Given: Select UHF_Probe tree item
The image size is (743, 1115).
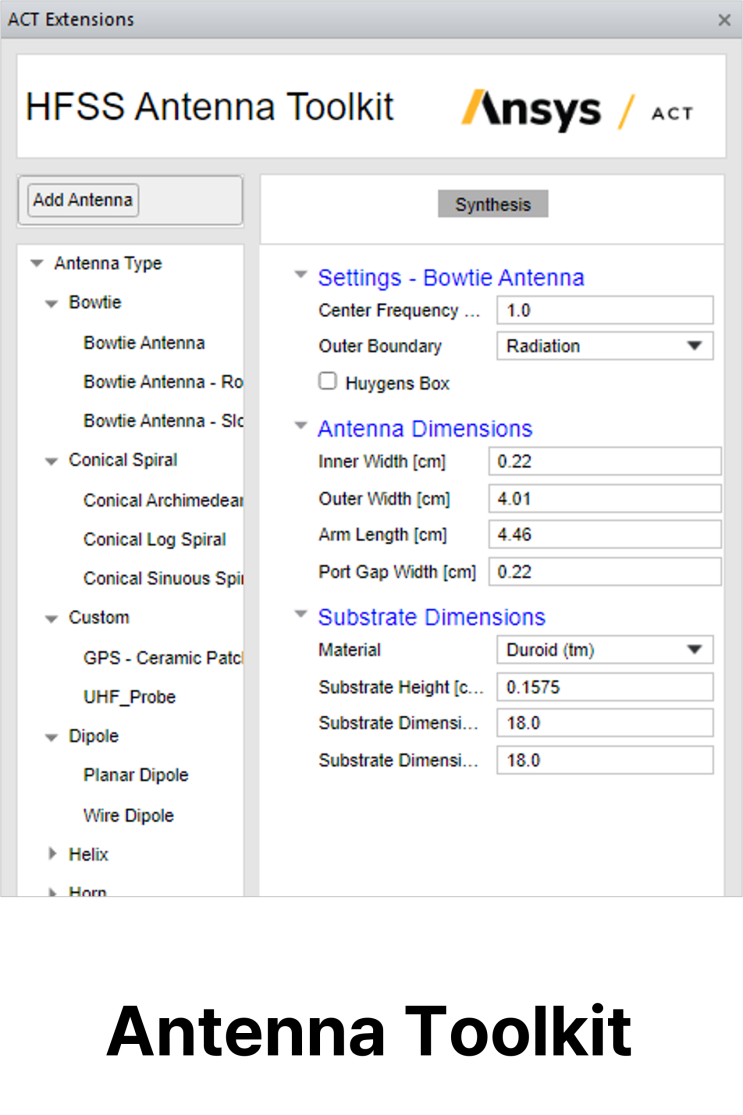Looking at the screenshot, I should click(129, 697).
